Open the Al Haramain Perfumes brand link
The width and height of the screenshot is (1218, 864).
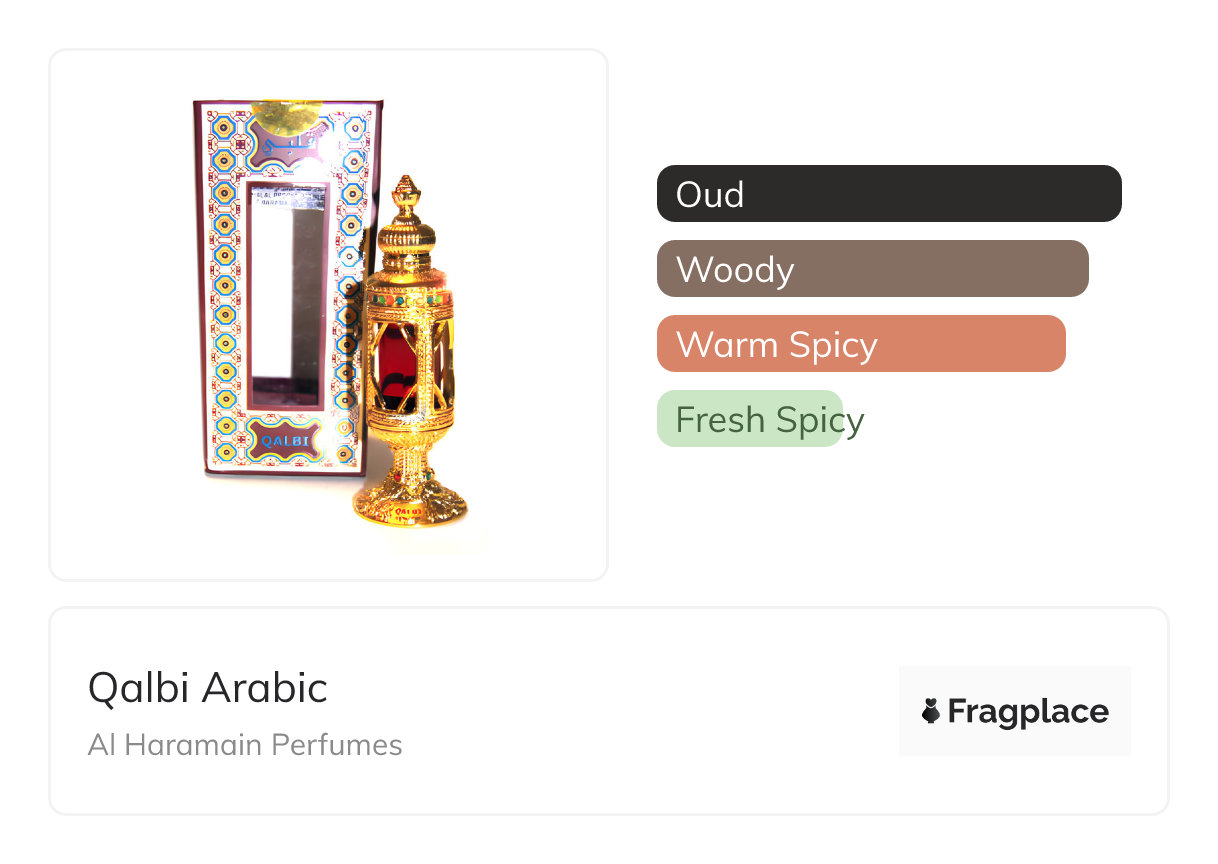click(x=245, y=745)
